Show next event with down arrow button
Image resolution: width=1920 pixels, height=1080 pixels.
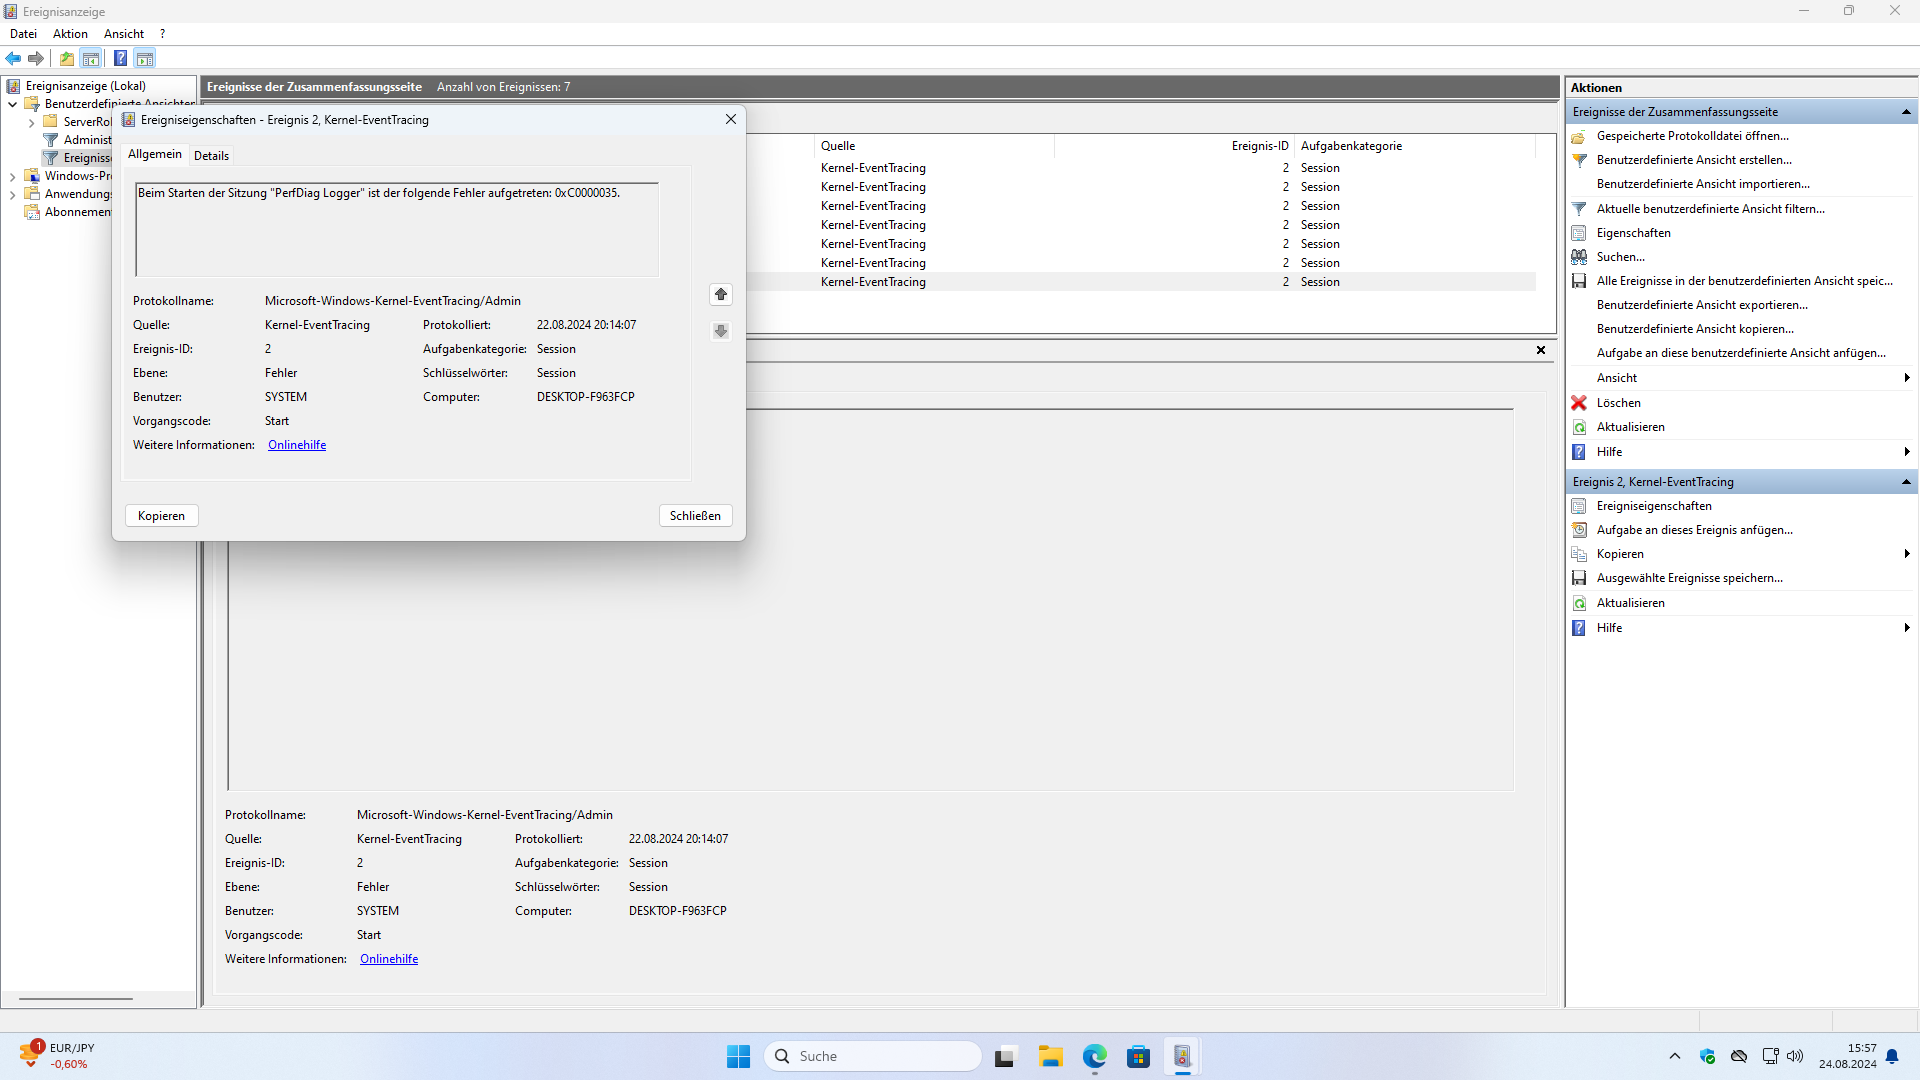pos(720,331)
